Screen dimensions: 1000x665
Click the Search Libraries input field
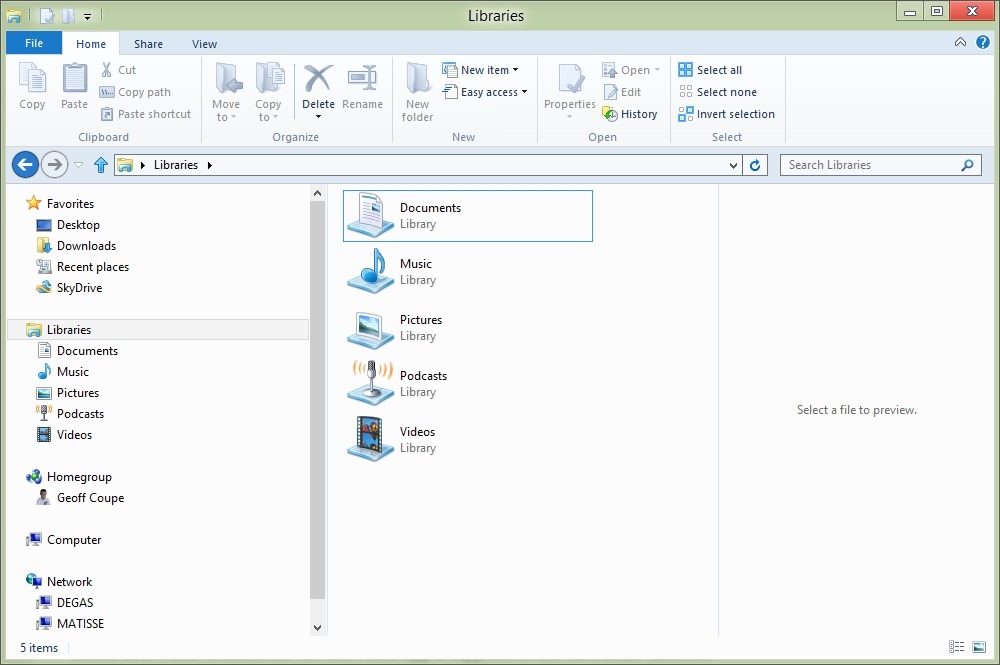pyautogui.click(x=870, y=165)
